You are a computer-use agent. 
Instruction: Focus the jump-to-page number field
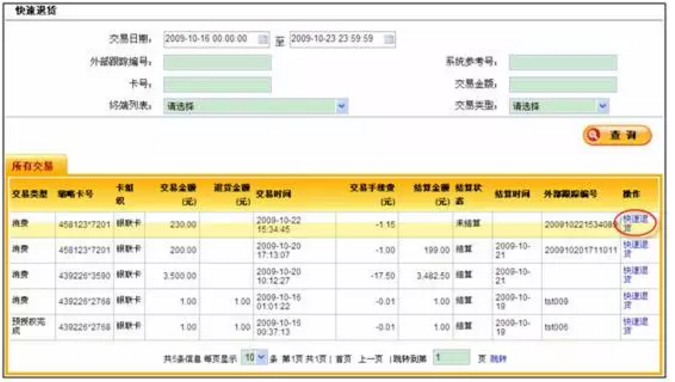pos(451,357)
